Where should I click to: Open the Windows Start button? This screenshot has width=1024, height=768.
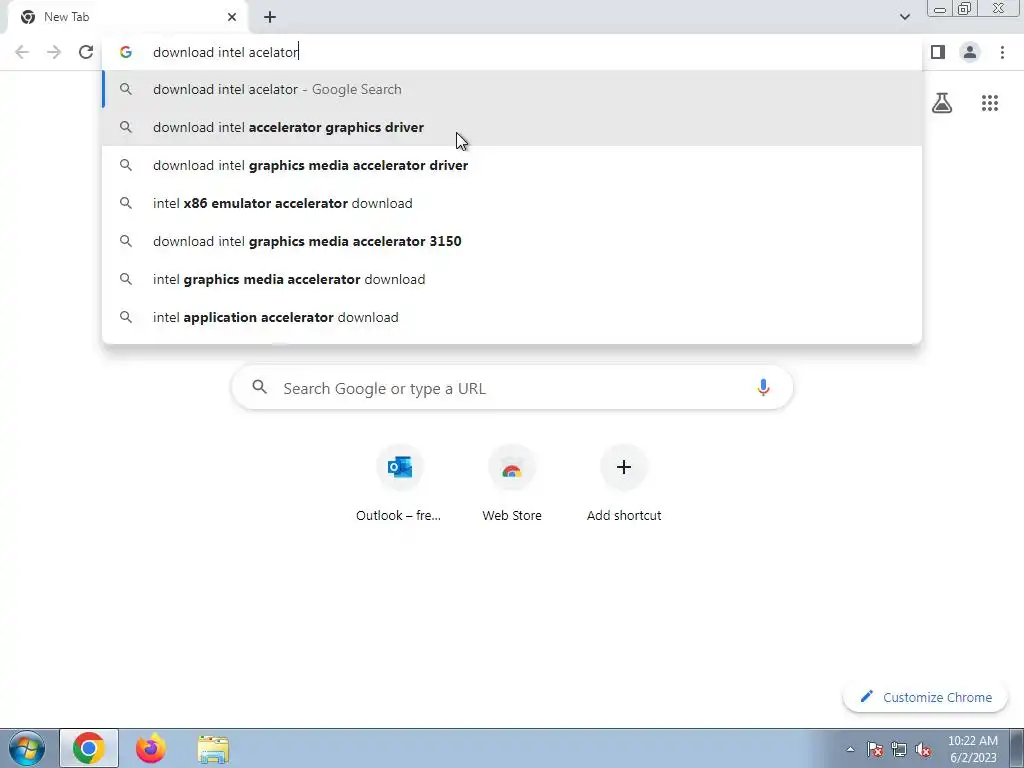tap(27, 748)
